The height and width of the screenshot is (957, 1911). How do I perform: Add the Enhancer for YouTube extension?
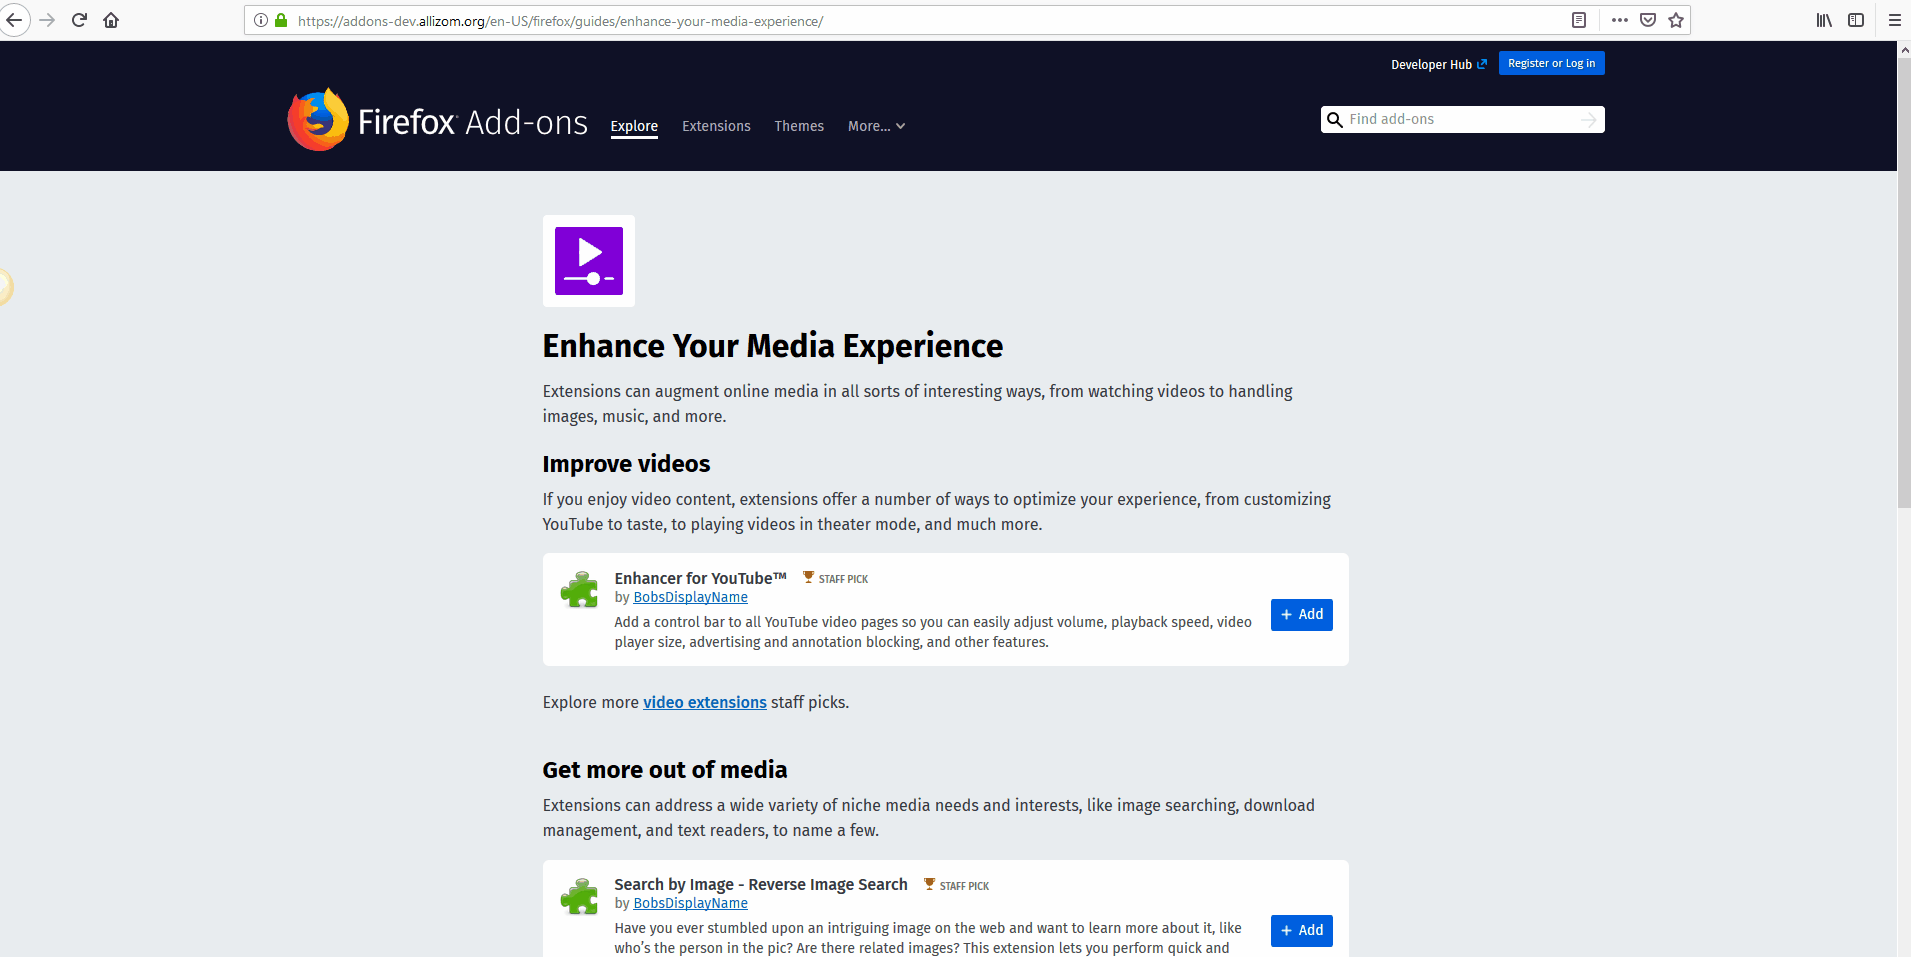coord(1301,614)
